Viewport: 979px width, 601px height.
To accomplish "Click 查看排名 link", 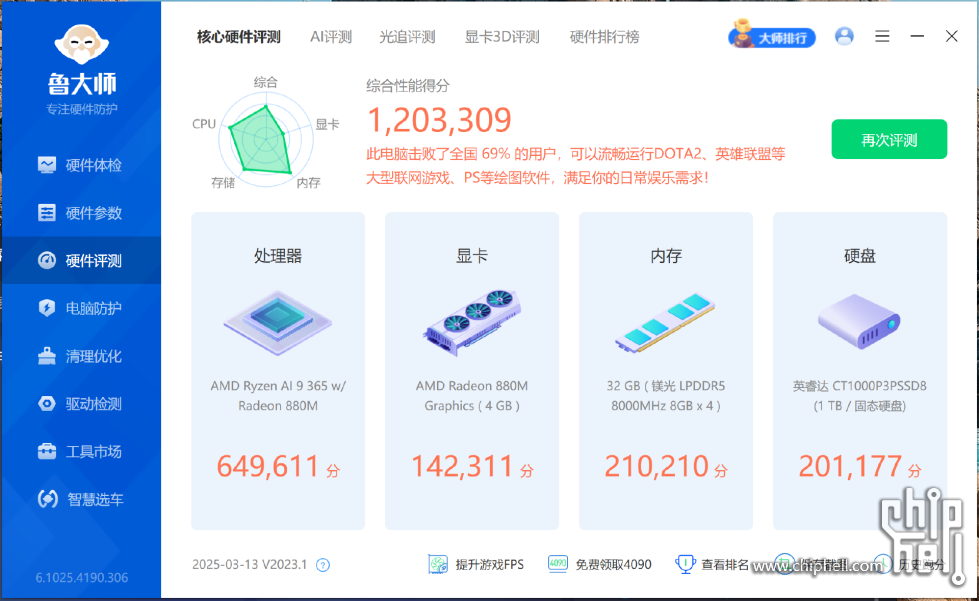I will [x=725, y=565].
